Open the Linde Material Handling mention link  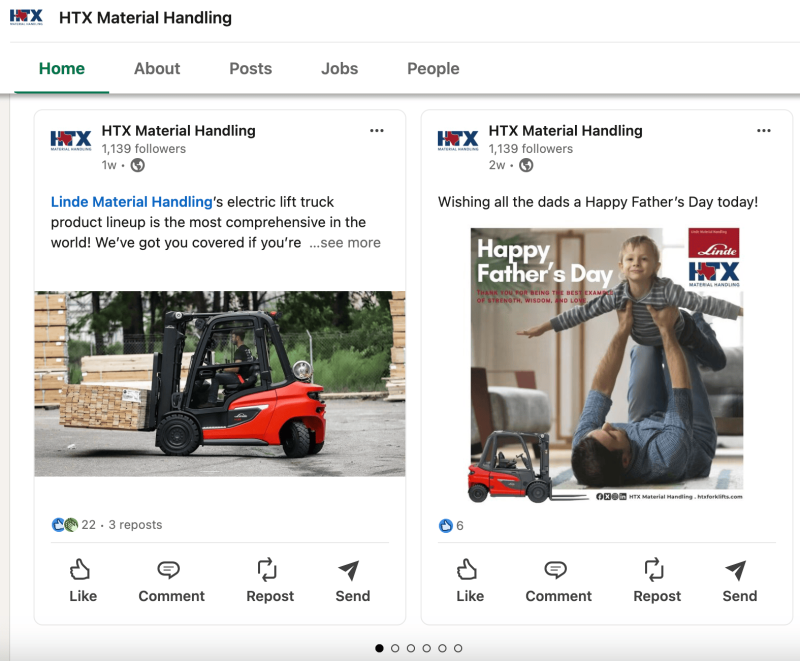tap(132, 202)
